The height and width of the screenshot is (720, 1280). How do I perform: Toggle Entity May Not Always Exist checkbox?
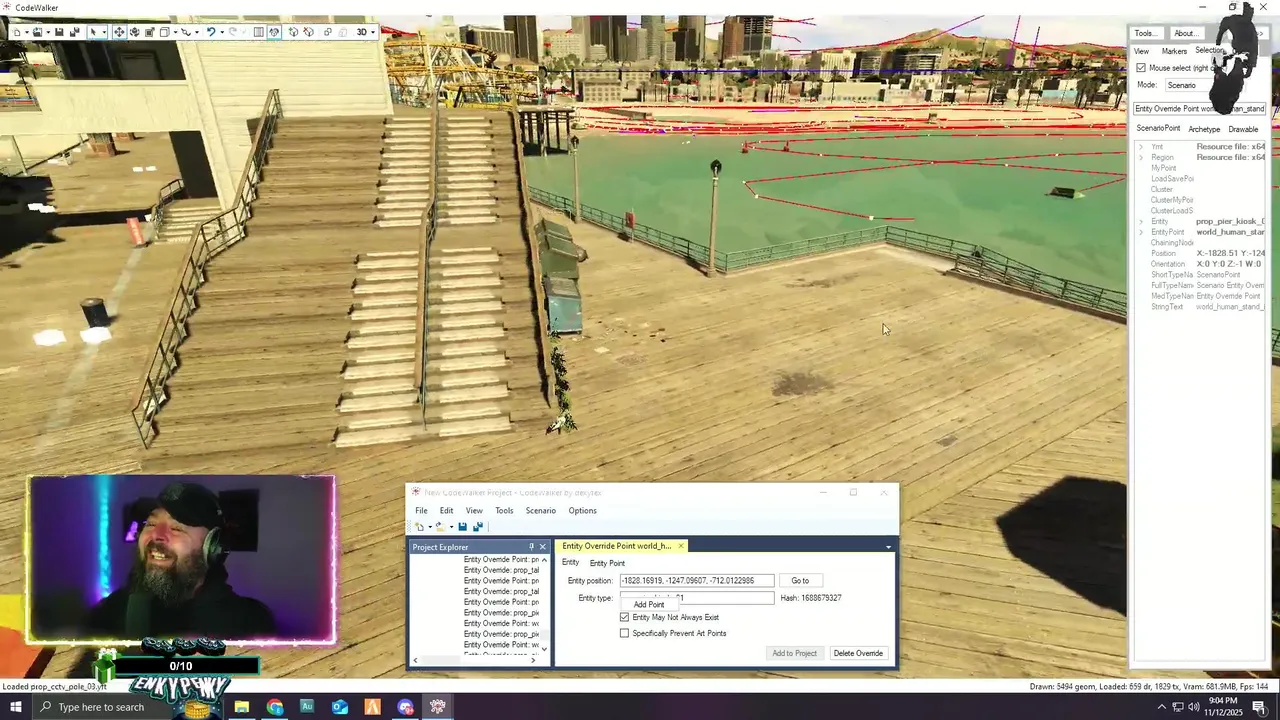[625, 617]
